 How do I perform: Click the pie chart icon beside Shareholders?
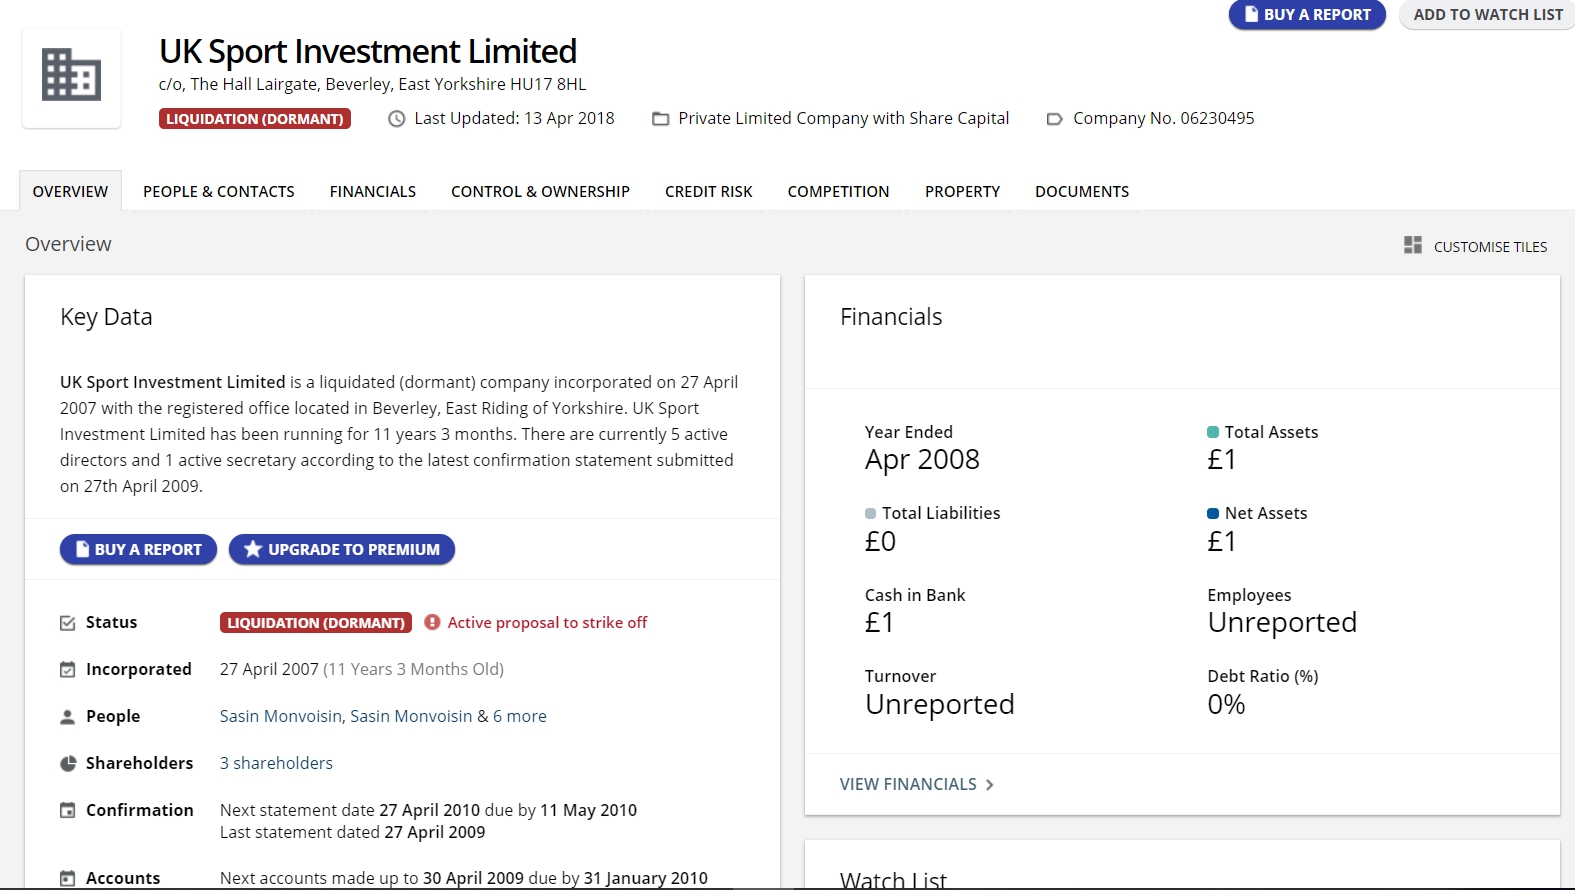pos(68,764)
